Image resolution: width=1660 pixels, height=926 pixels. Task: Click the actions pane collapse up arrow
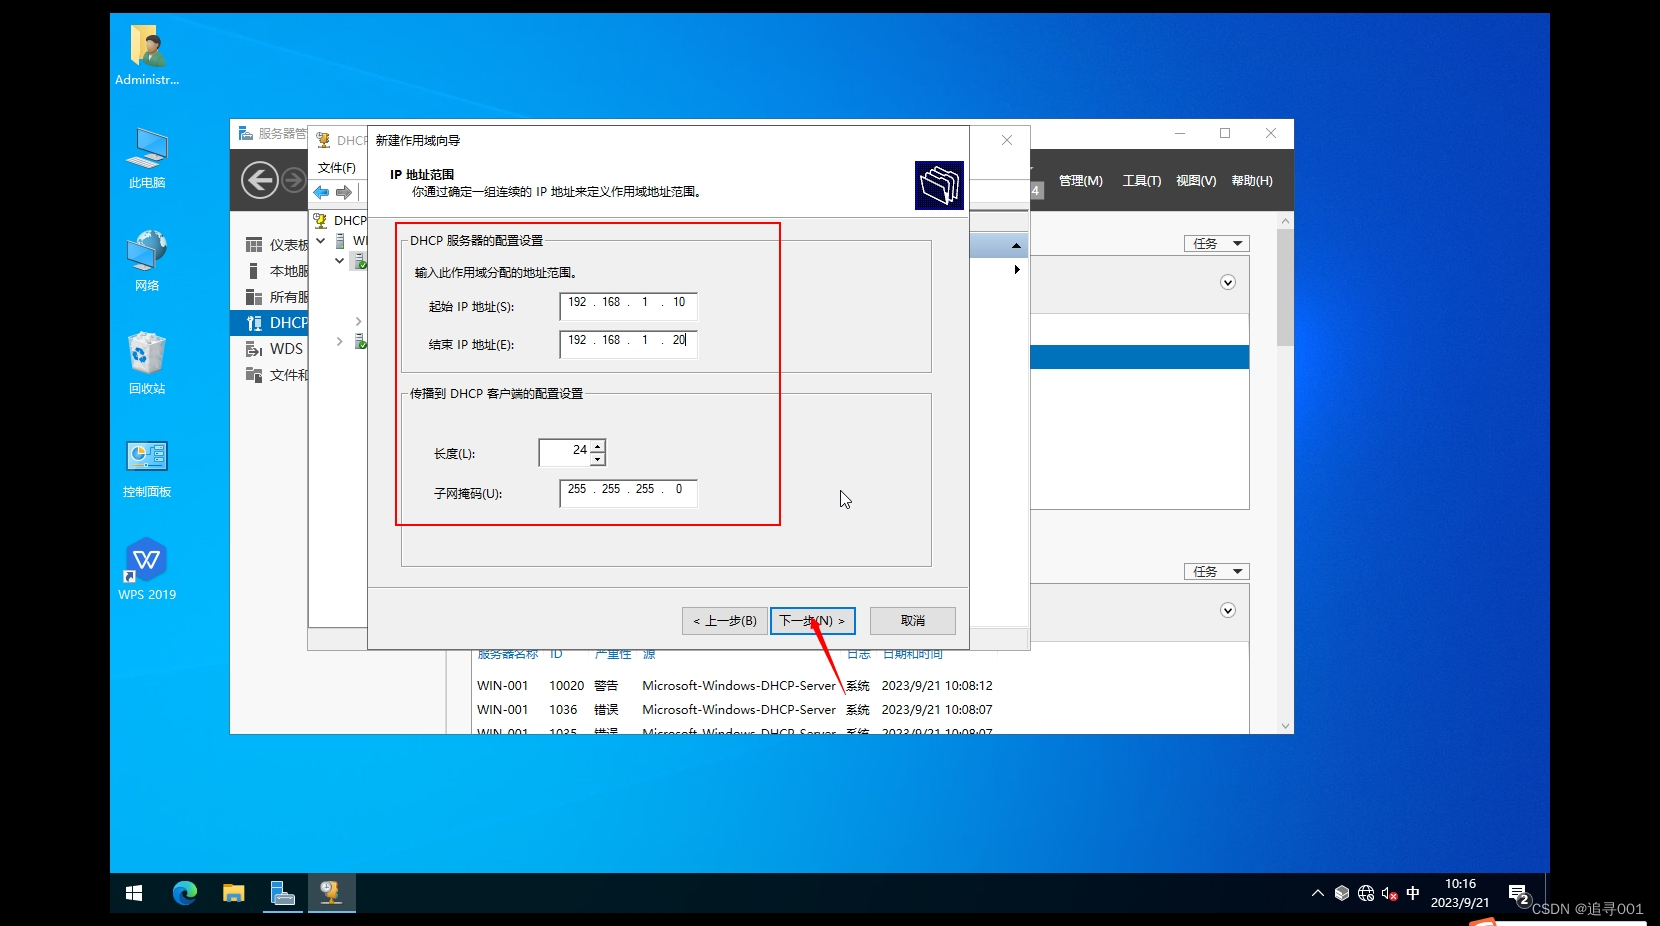click(x=1016, y=246)
